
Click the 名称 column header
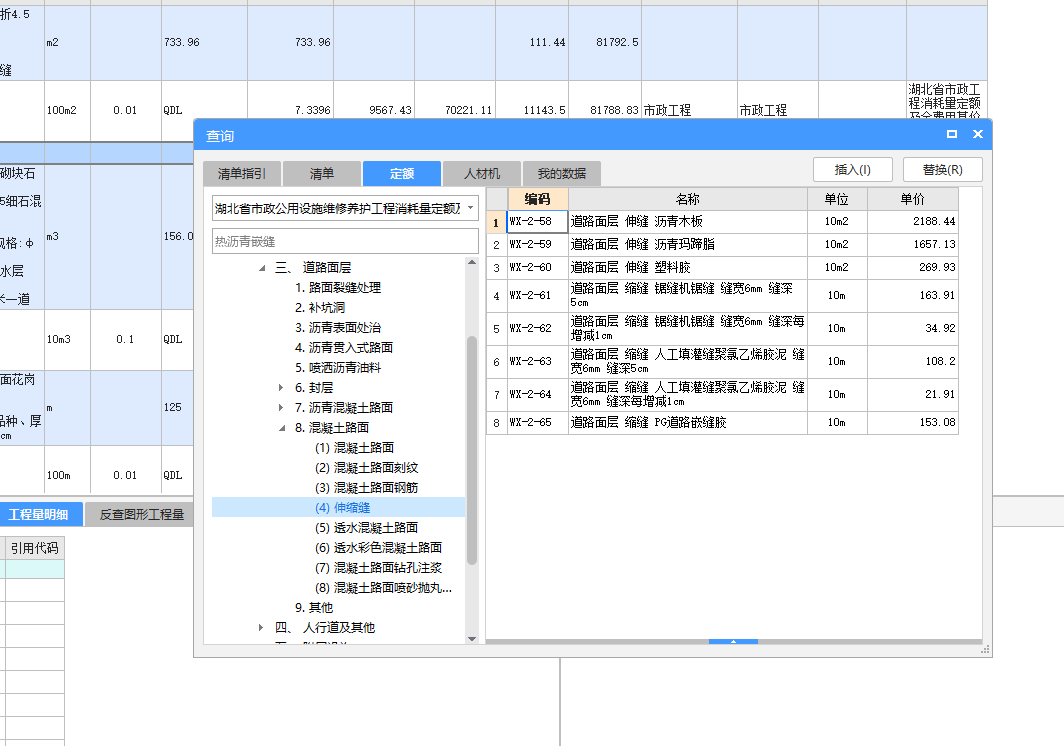tap(687, 199)
